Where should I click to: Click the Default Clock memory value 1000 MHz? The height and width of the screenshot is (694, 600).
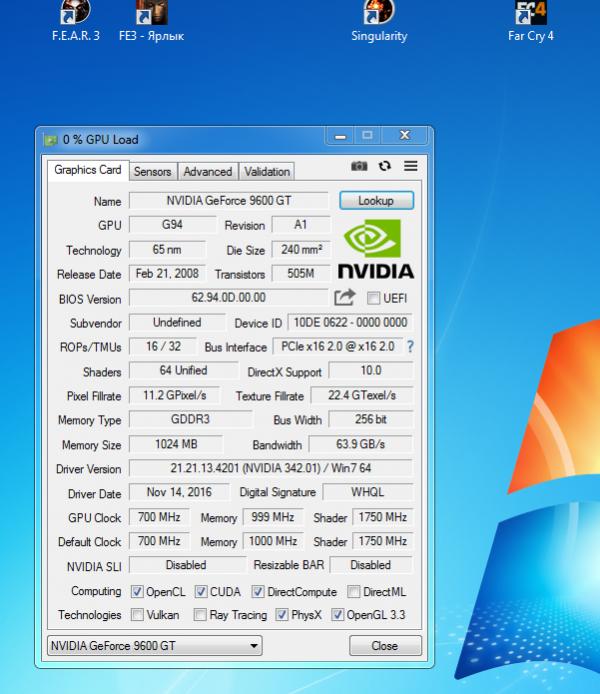coord(273,541)
